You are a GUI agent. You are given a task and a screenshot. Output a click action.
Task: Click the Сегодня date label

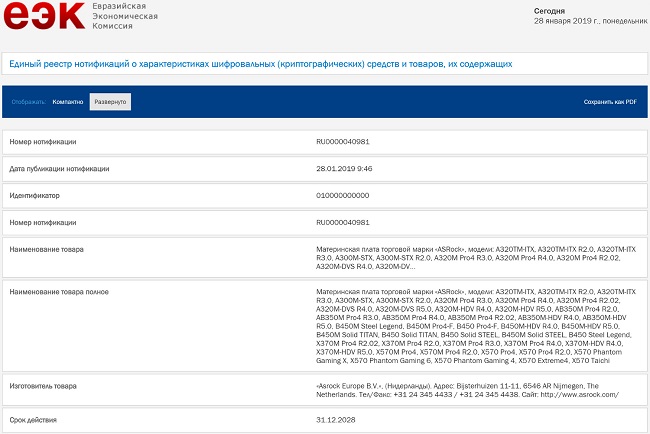point(549,11)
